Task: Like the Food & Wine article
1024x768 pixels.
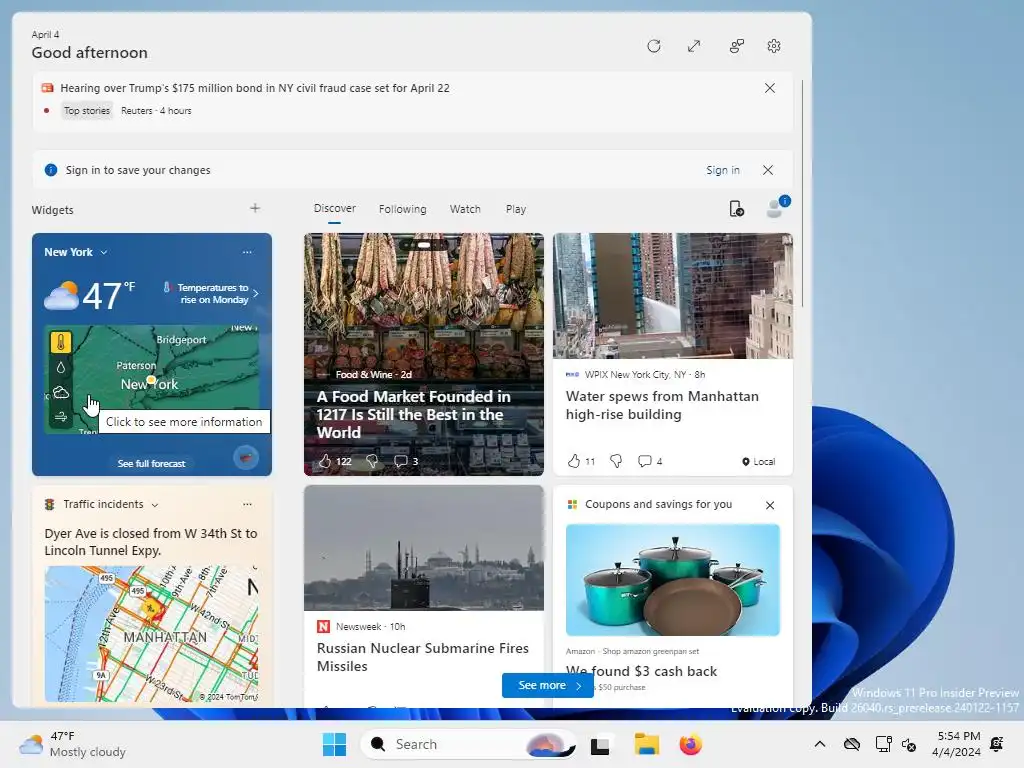Action: click(x=325, y=461)
